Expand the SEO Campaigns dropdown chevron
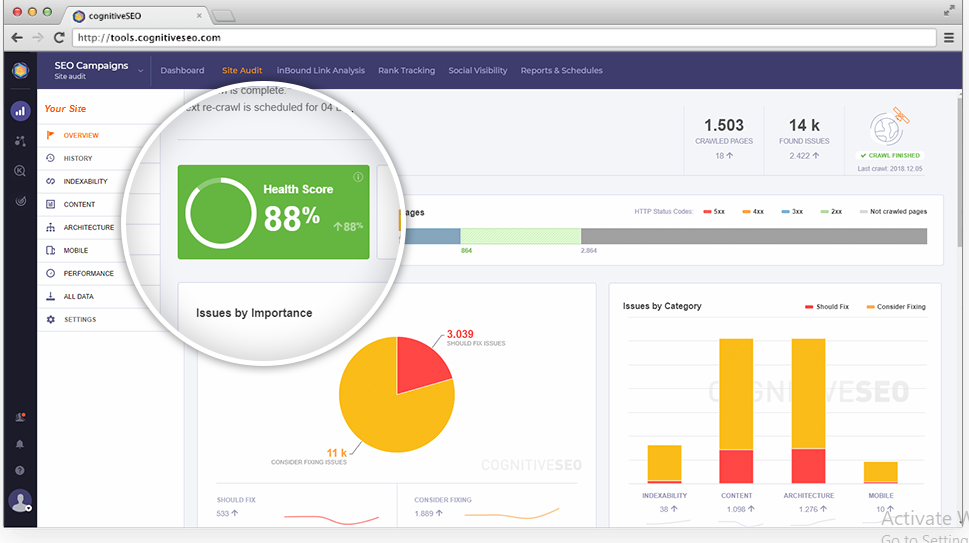 [x=141, y=71]
